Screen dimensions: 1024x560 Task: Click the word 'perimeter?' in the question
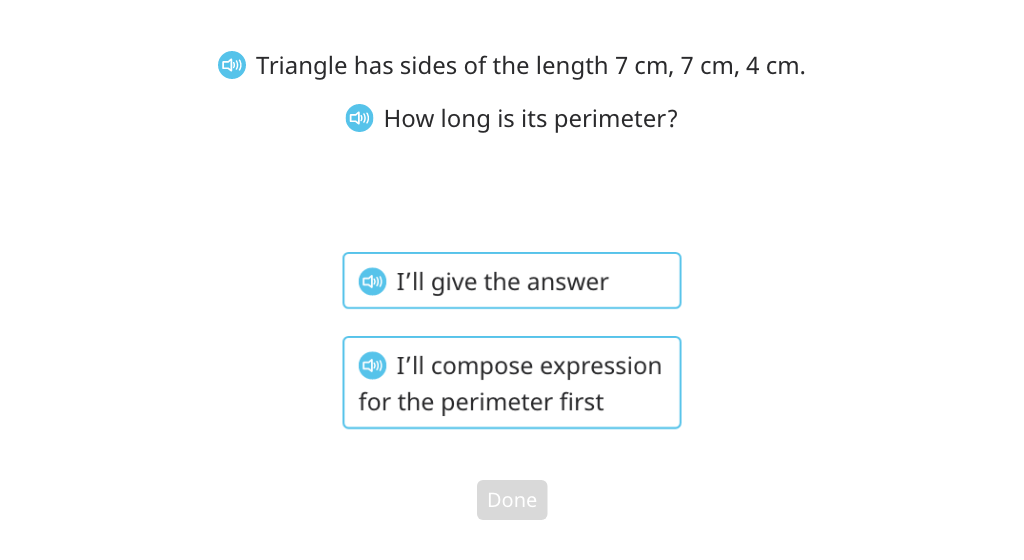pyautogui.click(x=616, y=119)
